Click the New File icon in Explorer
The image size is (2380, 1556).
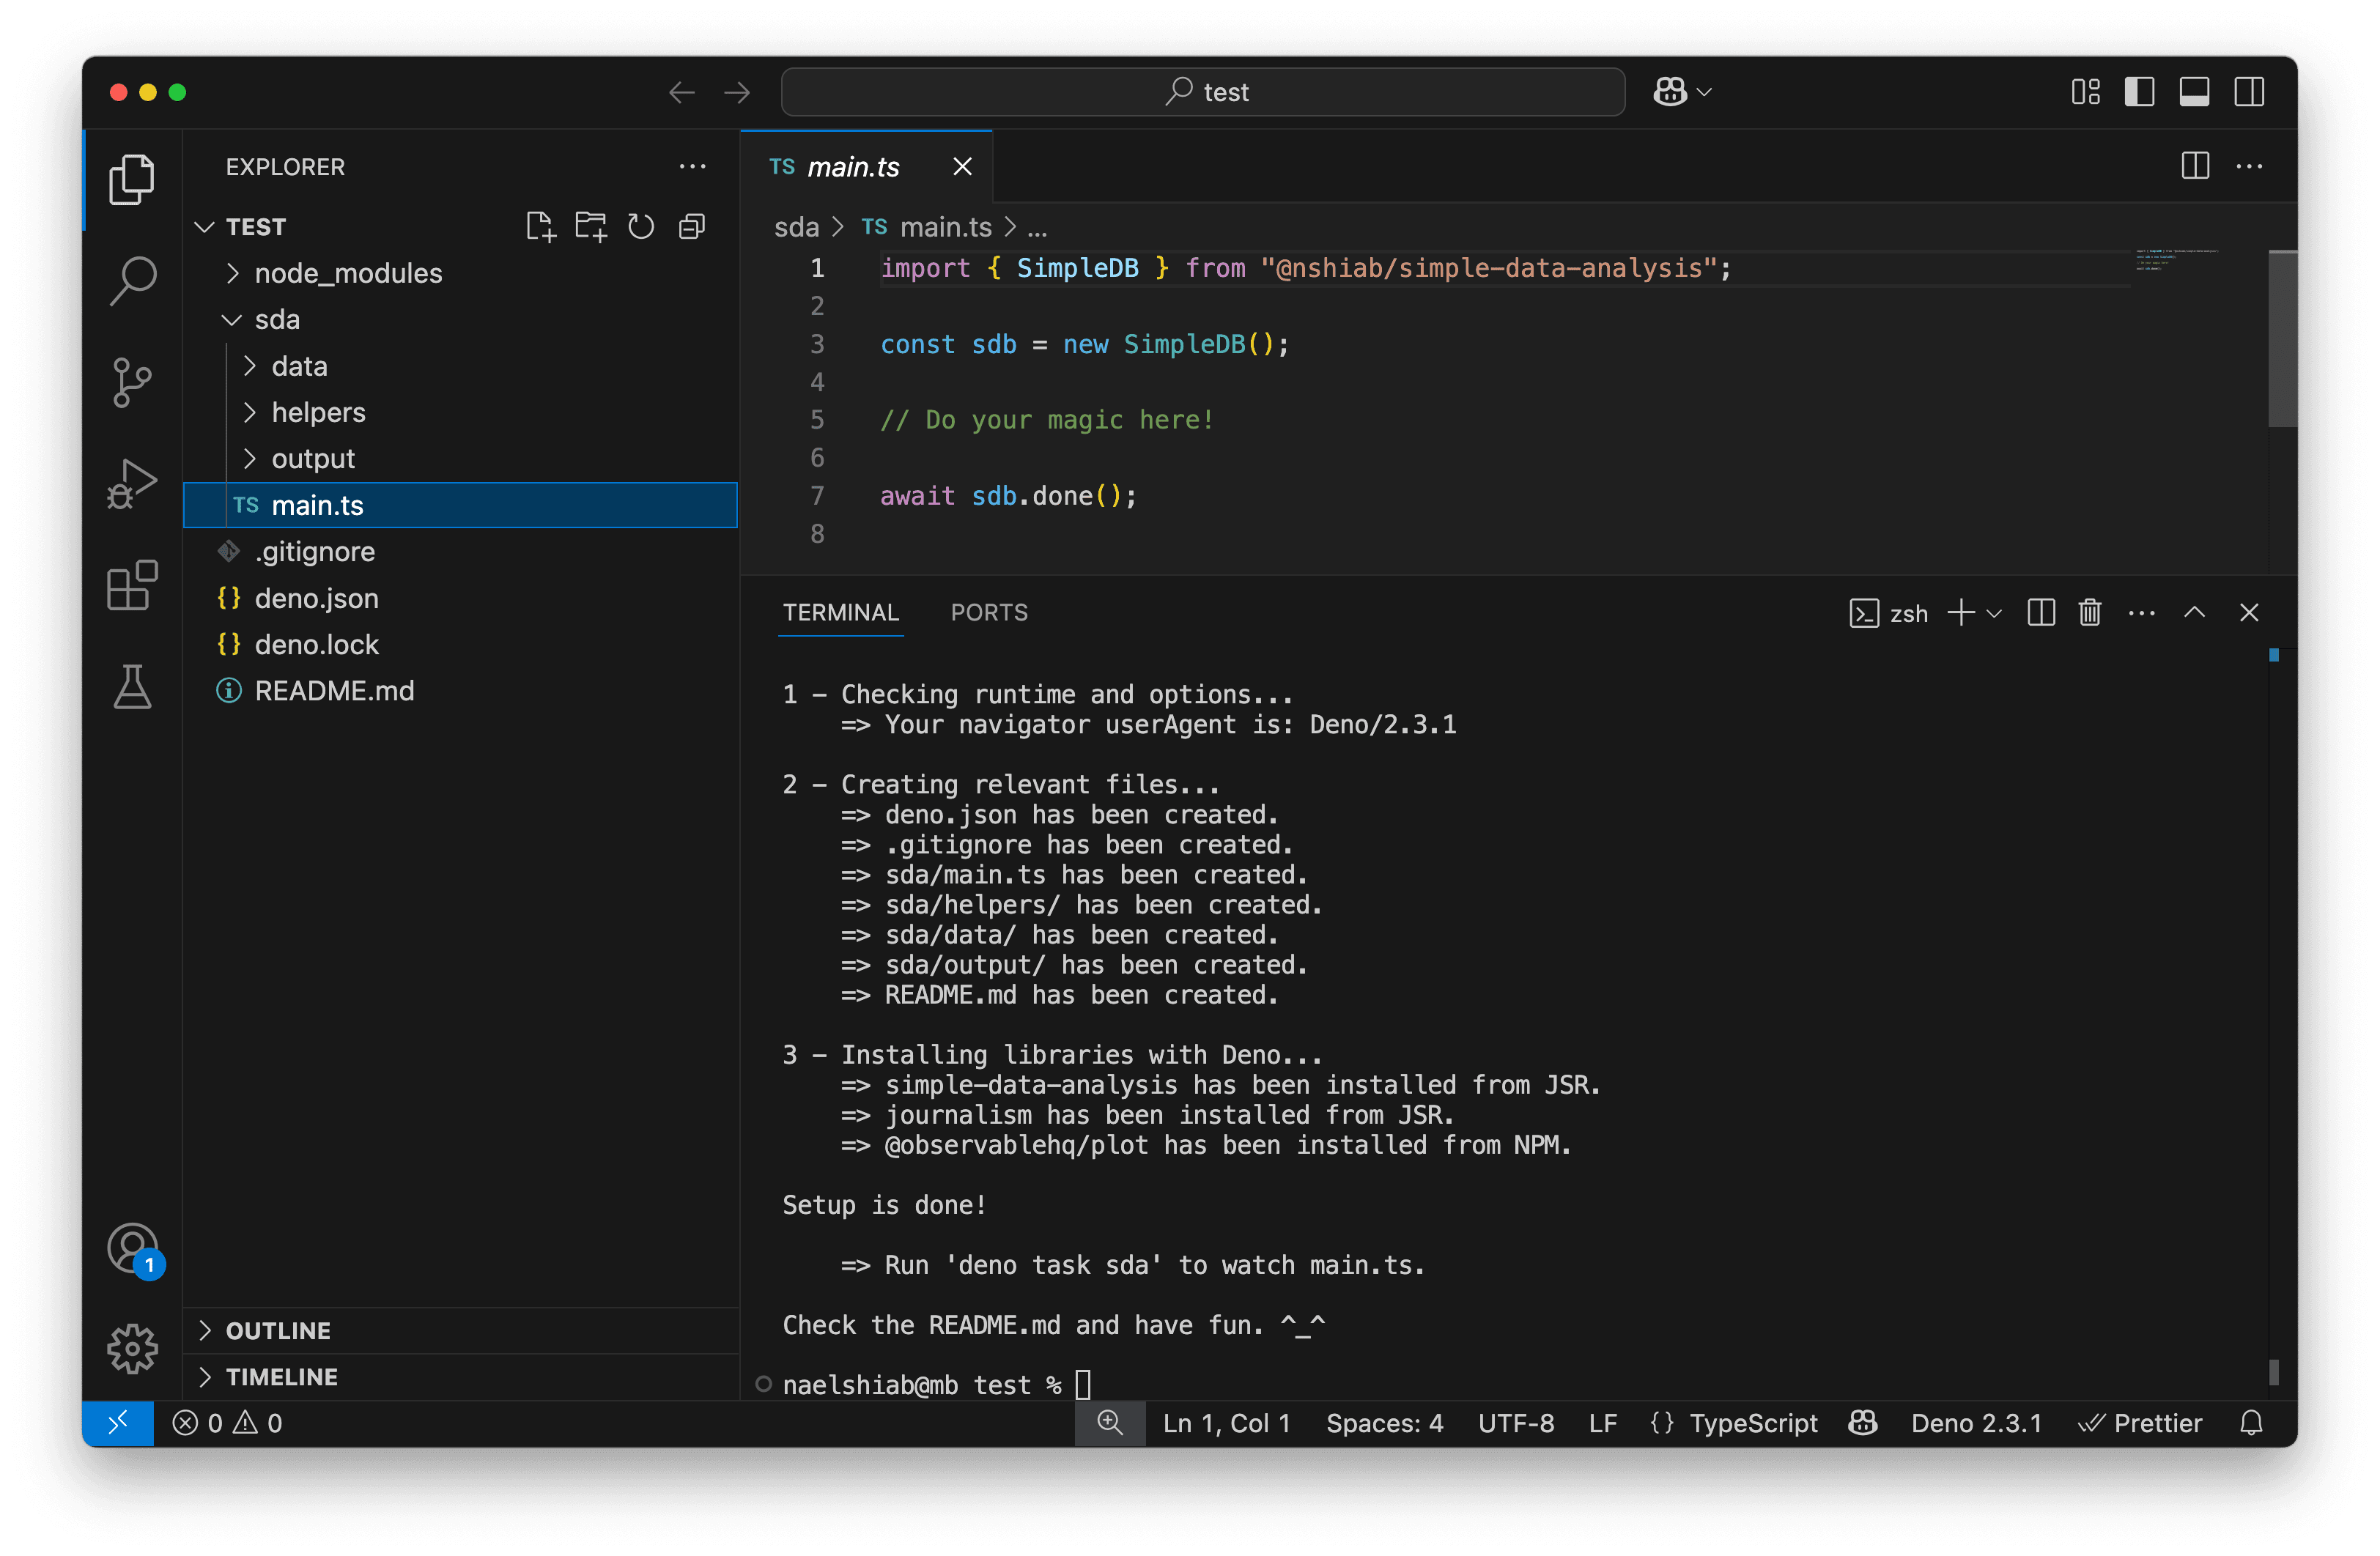point(540,227)
